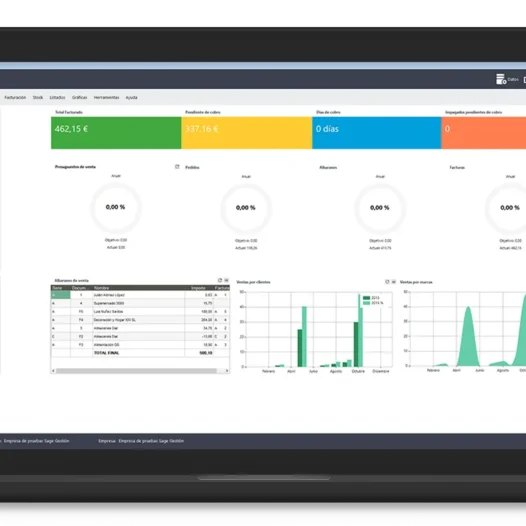This screenshot has height=526, width=526.
Task: Click the Albaranes de venta title
Action: point(71,280)
